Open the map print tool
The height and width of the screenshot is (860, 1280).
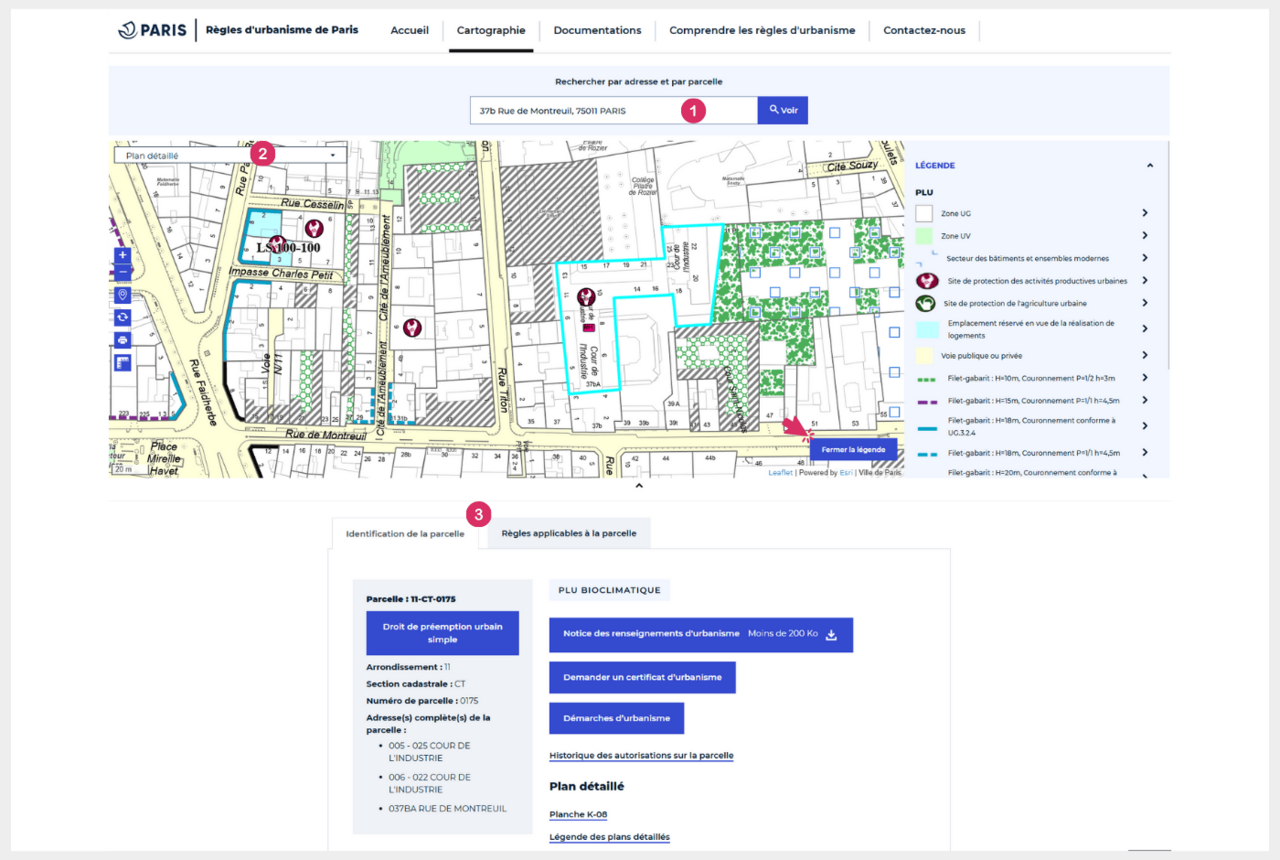coord(122,340)
